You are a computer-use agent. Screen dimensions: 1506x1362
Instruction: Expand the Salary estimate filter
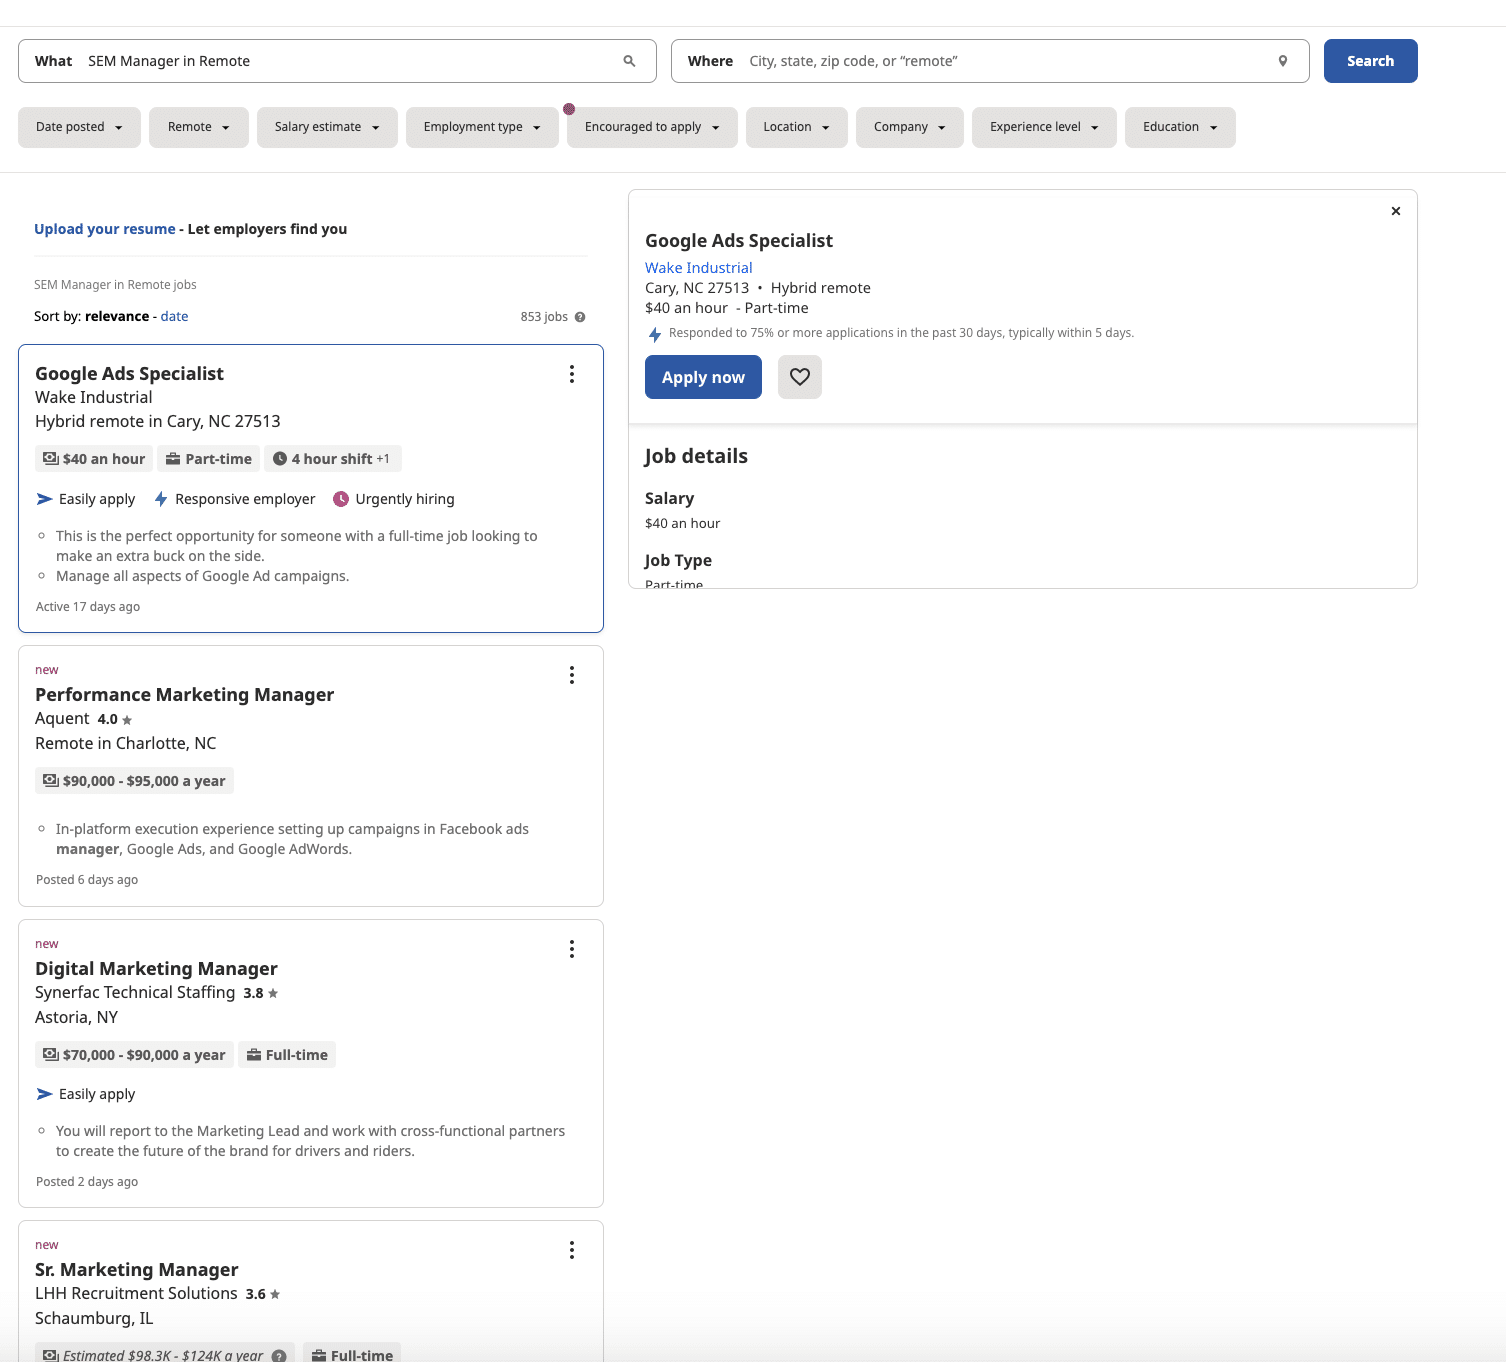[x=327, y=127]
